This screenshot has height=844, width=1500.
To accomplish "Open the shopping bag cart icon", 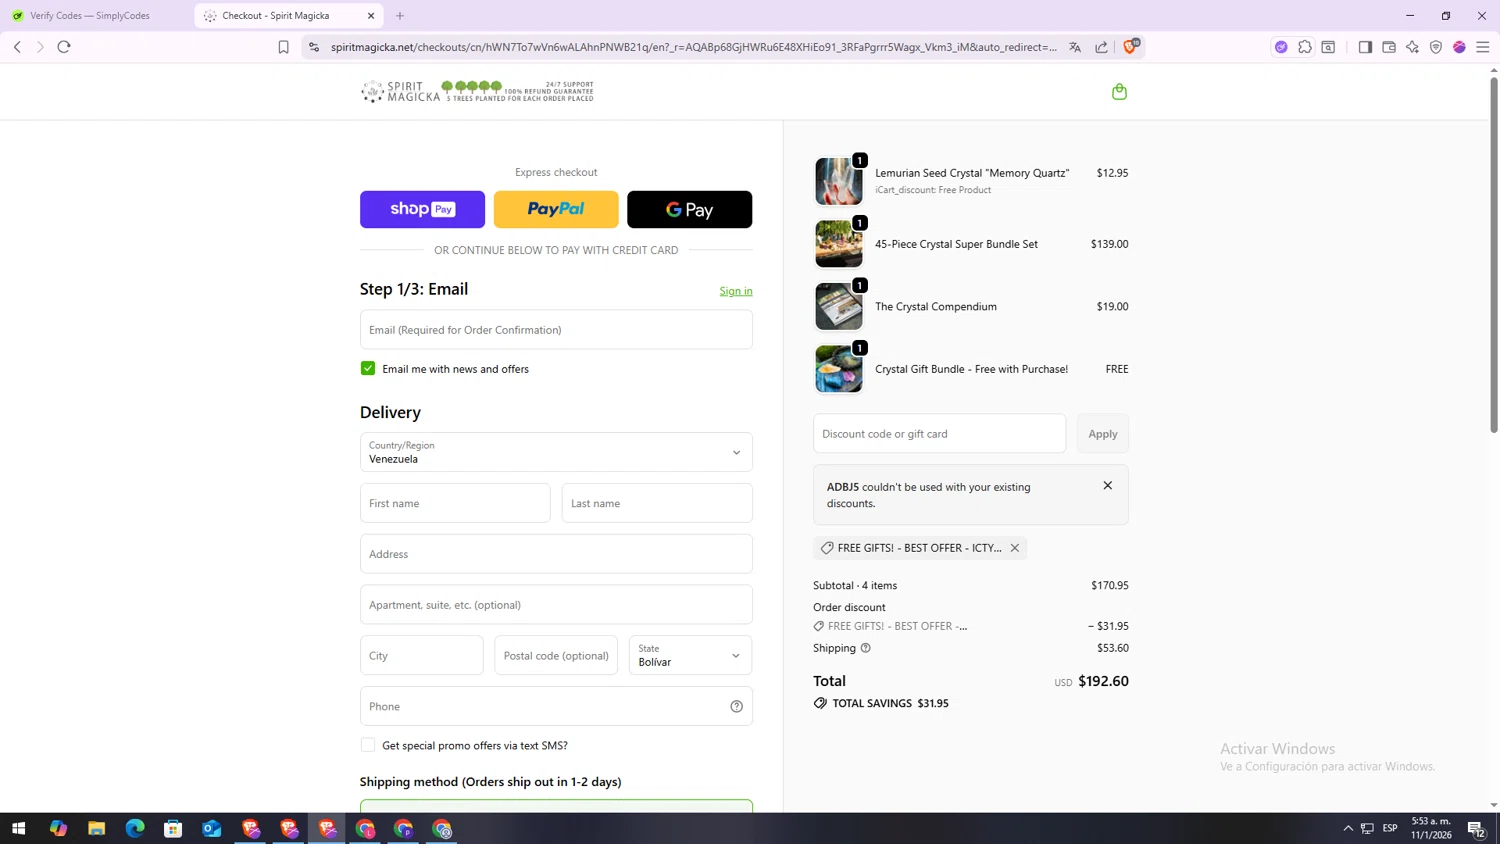I will coord(1119,92).
